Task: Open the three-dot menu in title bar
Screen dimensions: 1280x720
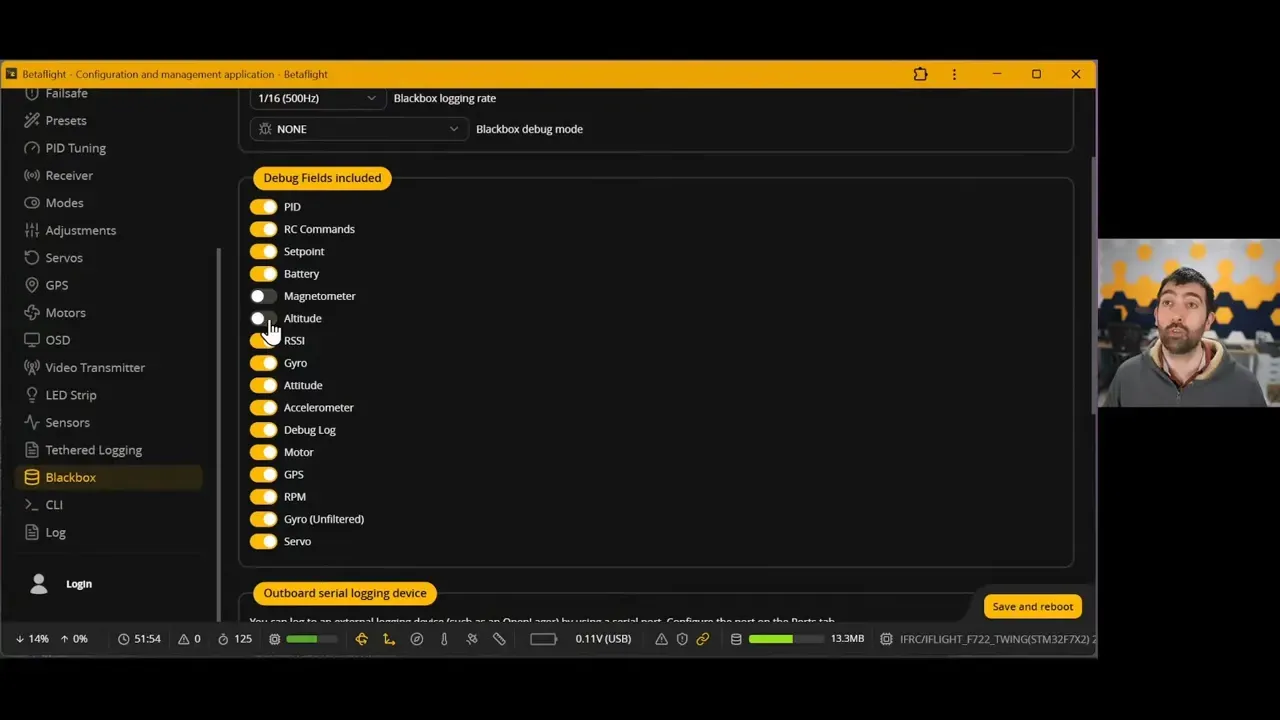Action: coord(954,74)
